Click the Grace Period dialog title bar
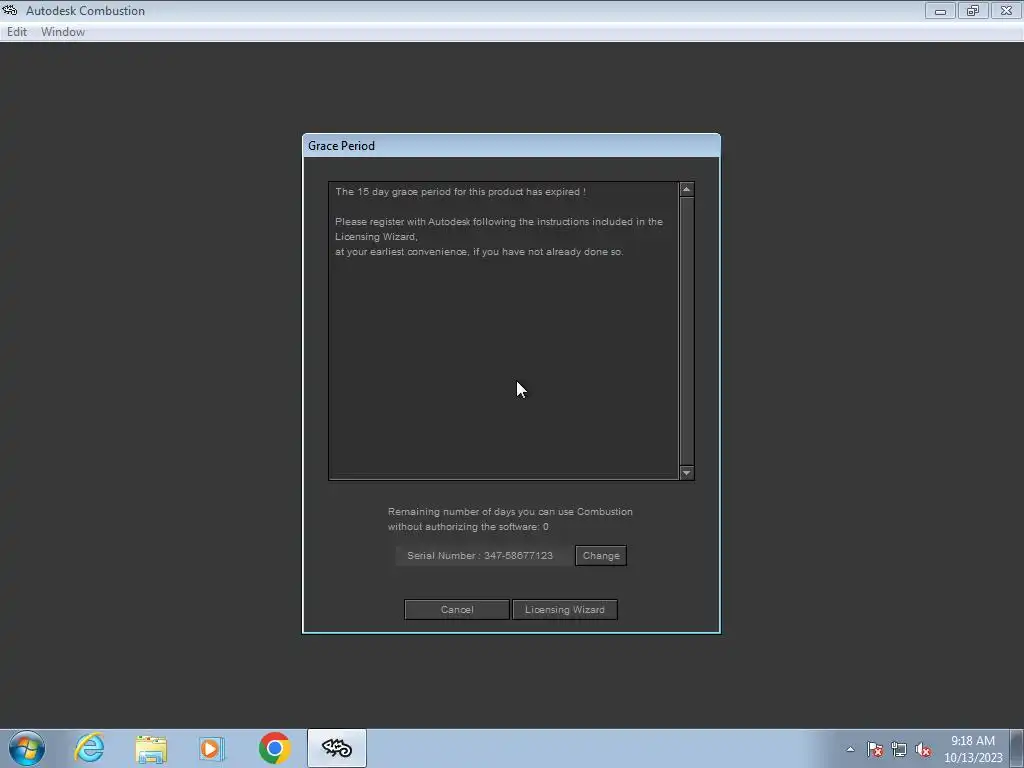Image resolution: width=1024 pixels, height=768 pixels. 511,146
